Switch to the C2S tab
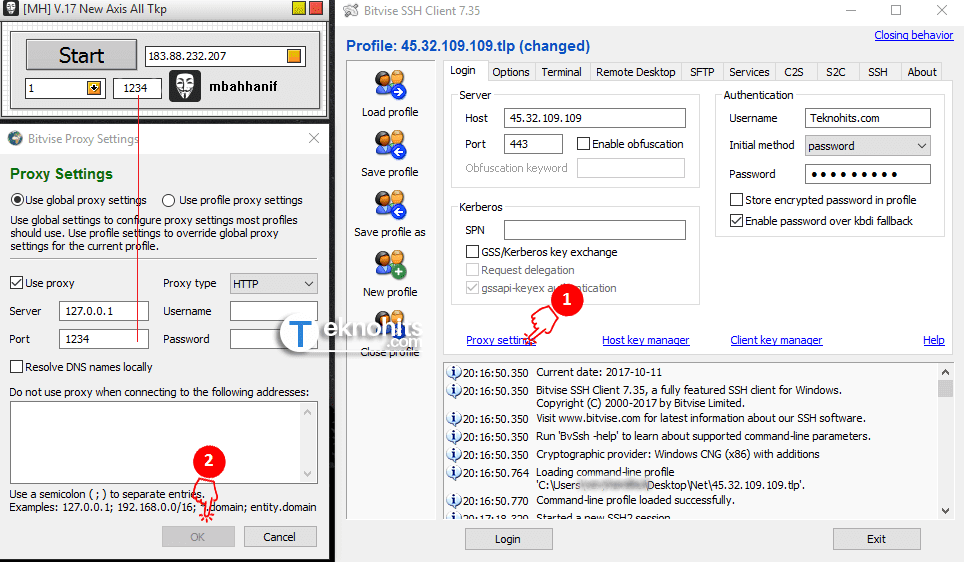 [x=794, y=72]
